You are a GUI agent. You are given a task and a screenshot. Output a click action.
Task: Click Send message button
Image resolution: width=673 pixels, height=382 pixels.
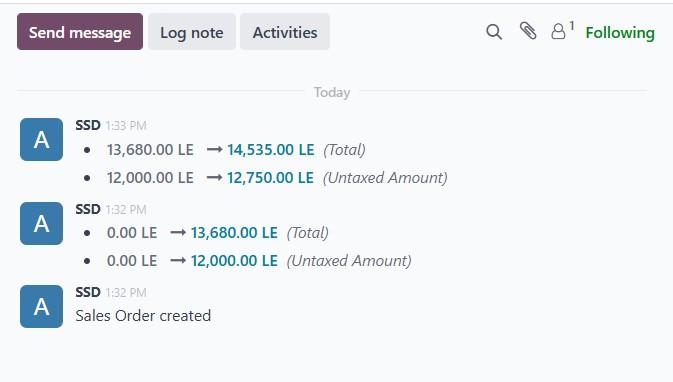(x=80, y=32)
